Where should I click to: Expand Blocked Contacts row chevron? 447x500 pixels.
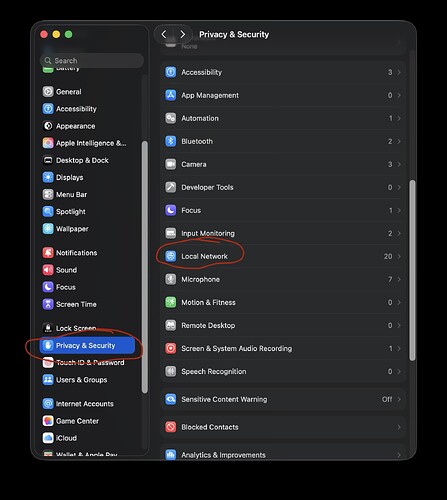(x=399, y=427)
